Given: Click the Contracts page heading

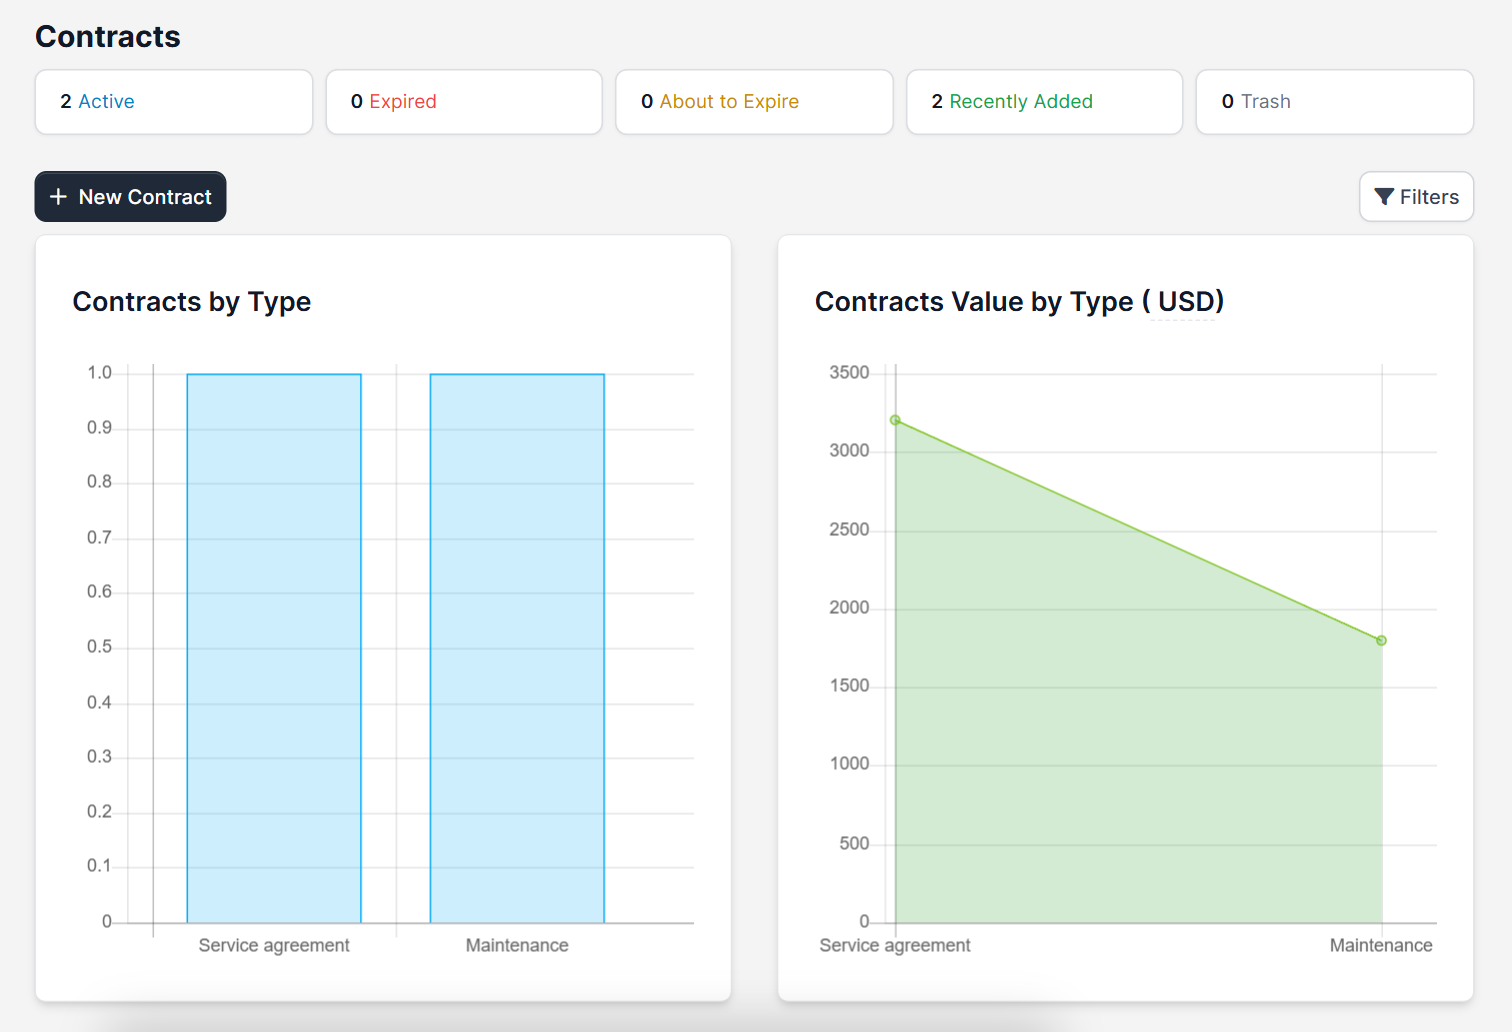Looking at the screenshot, I should [108, 37].
